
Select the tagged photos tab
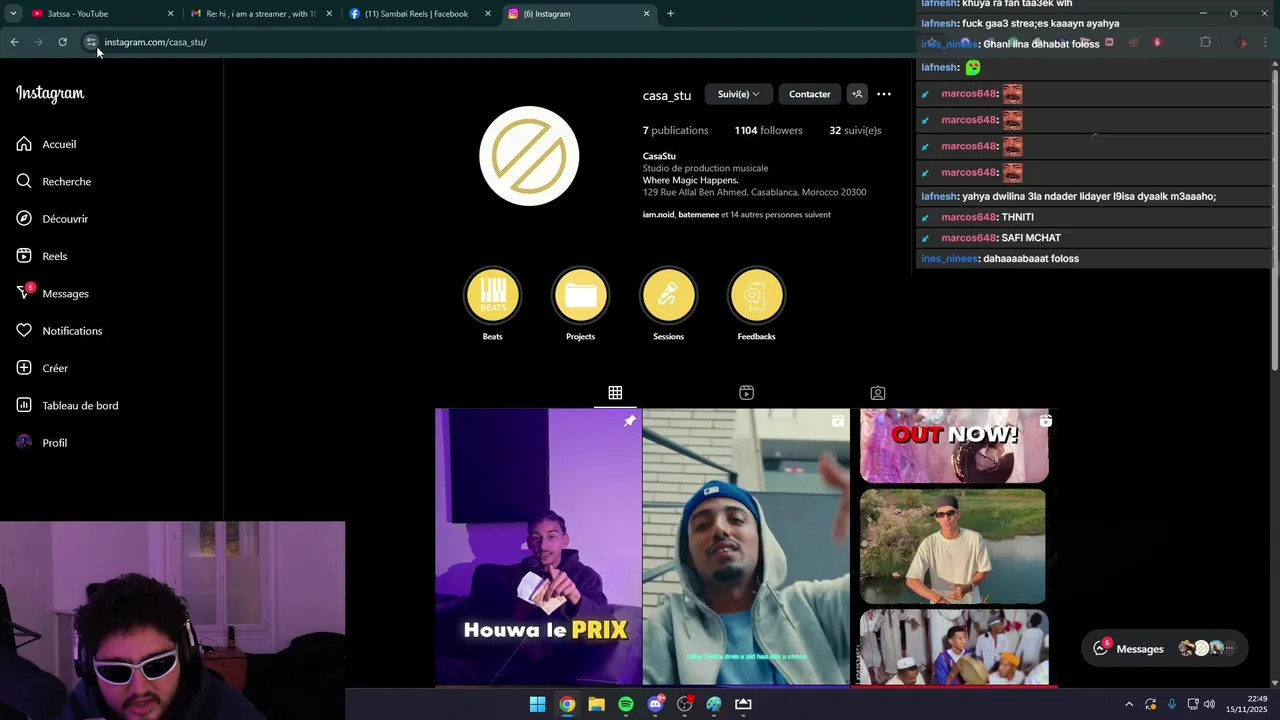(x=878, y=393)
